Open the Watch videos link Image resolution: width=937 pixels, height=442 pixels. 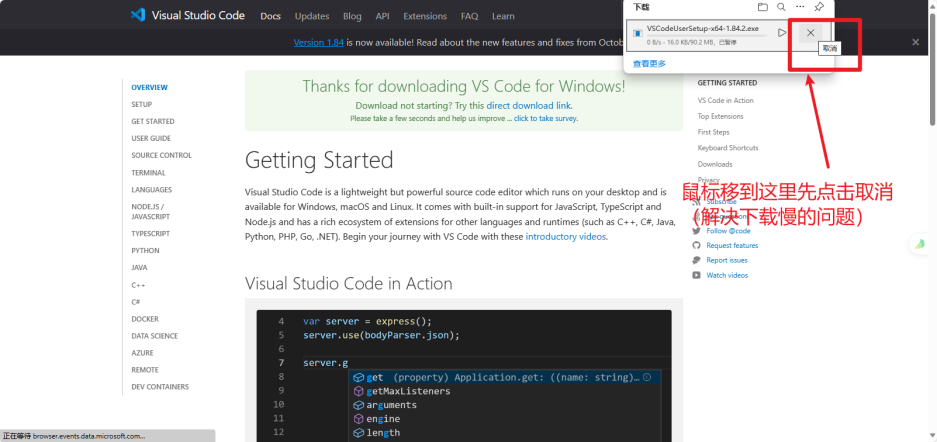coord(727,275)
